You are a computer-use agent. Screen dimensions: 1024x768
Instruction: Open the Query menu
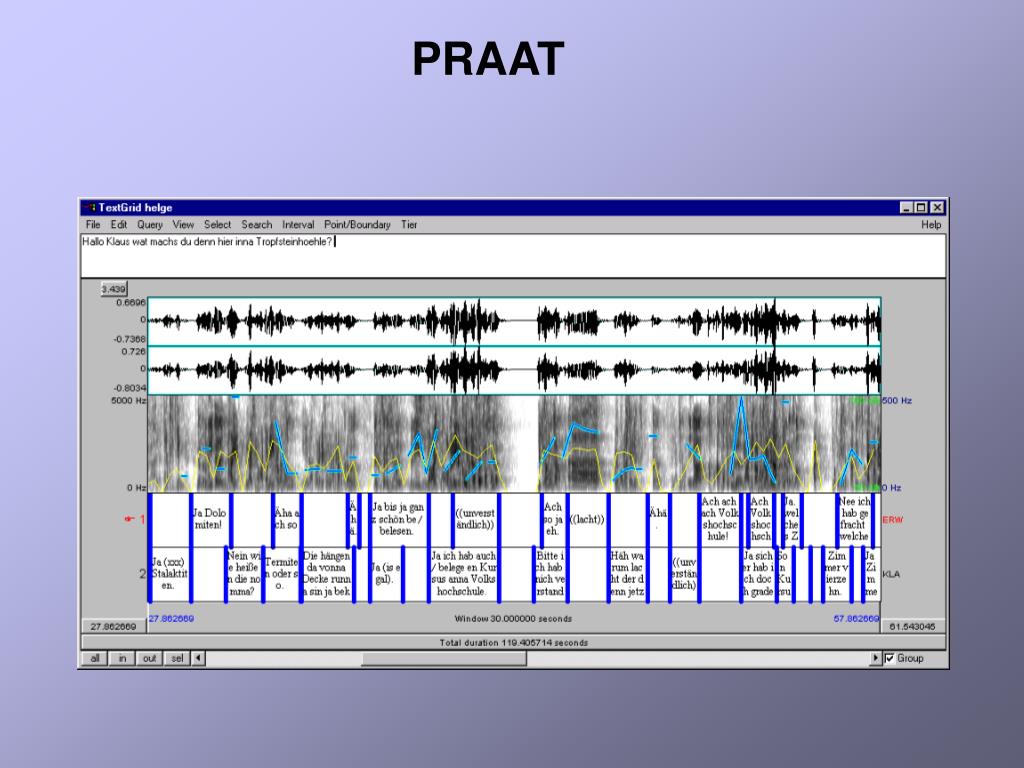150,225
